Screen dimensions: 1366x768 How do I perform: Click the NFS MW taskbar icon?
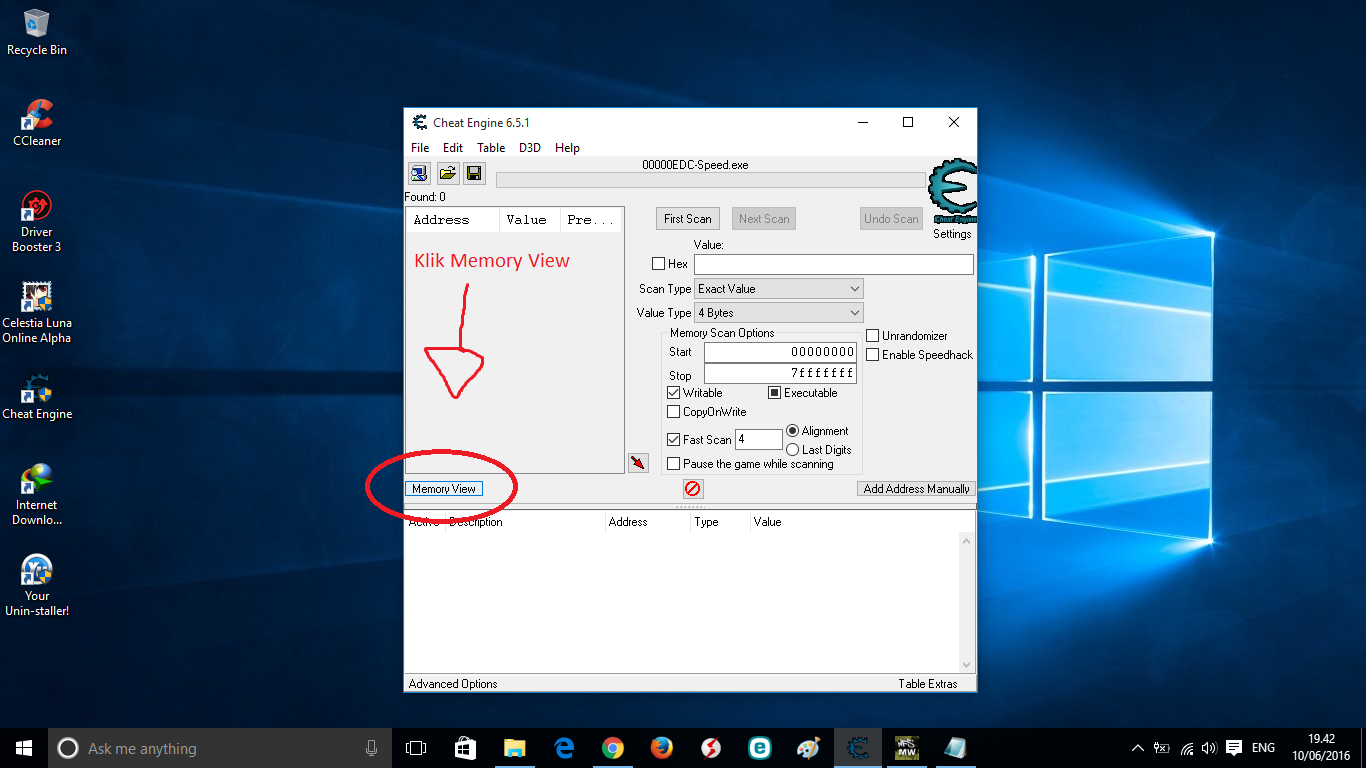(x=906, y=748)
